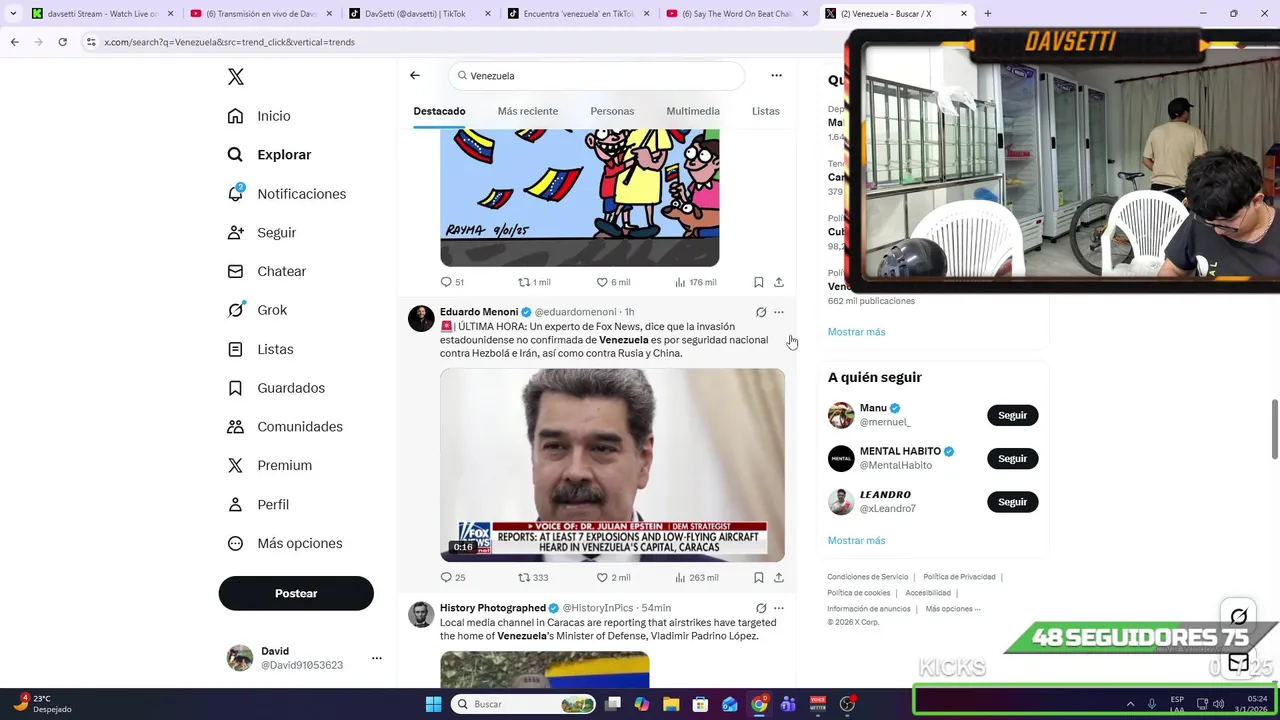View 176 mil views on cartoon post
This screenshot has width=1280, height=720.
click(x=695, y=282)
